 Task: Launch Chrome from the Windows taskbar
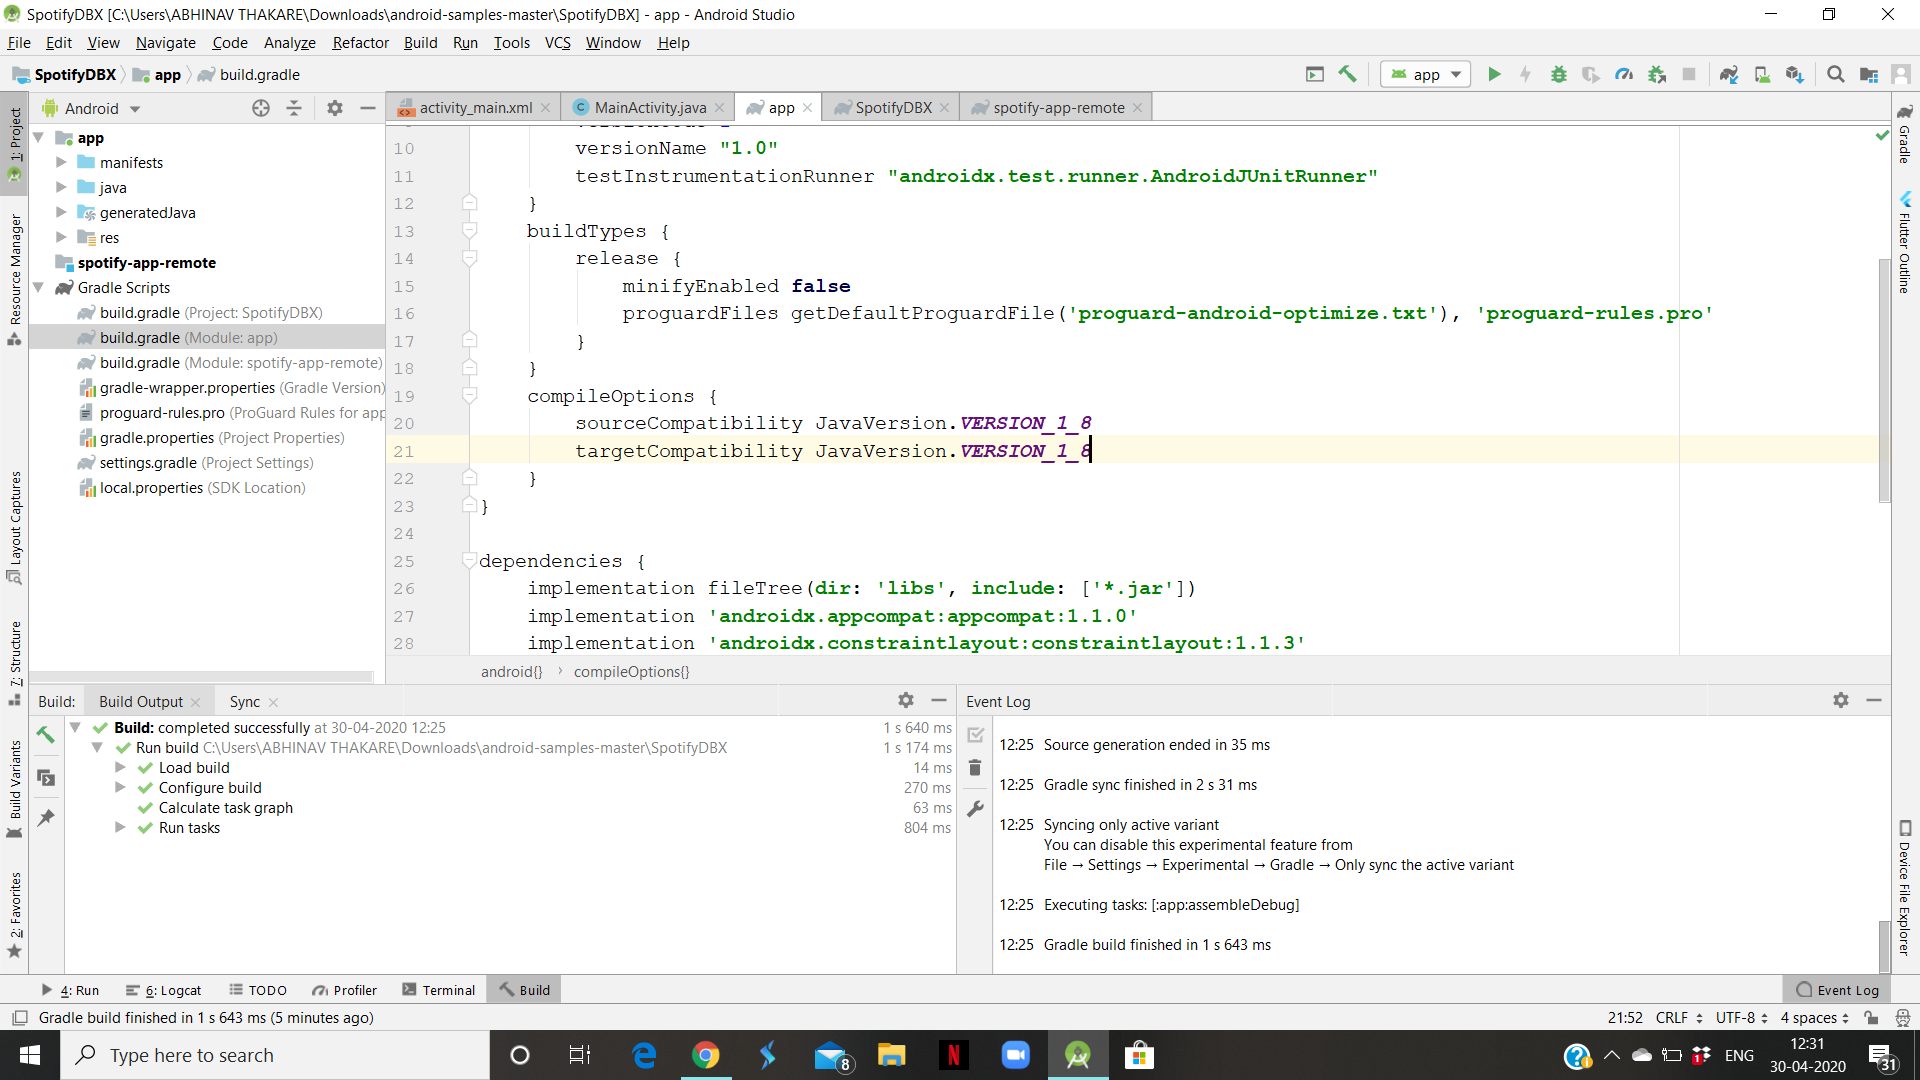(x=707, y=1055)
